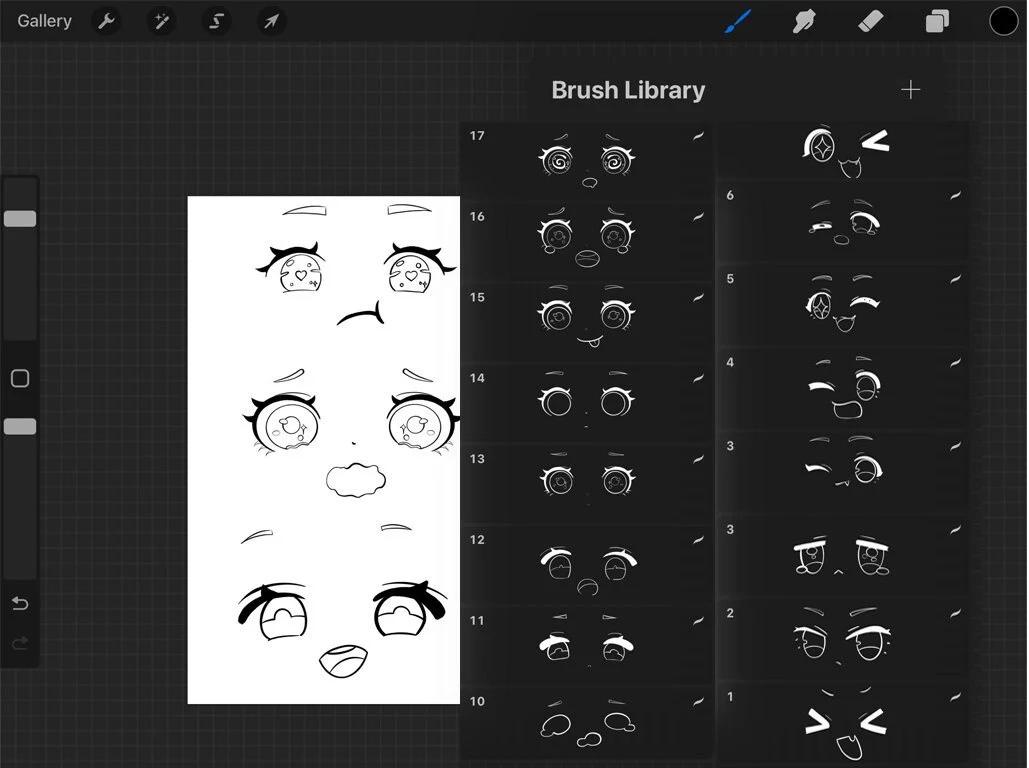Select the unnumbered top sparkle-eye brush
This screenshot has width=1029, height=768.
coord(844,151)
